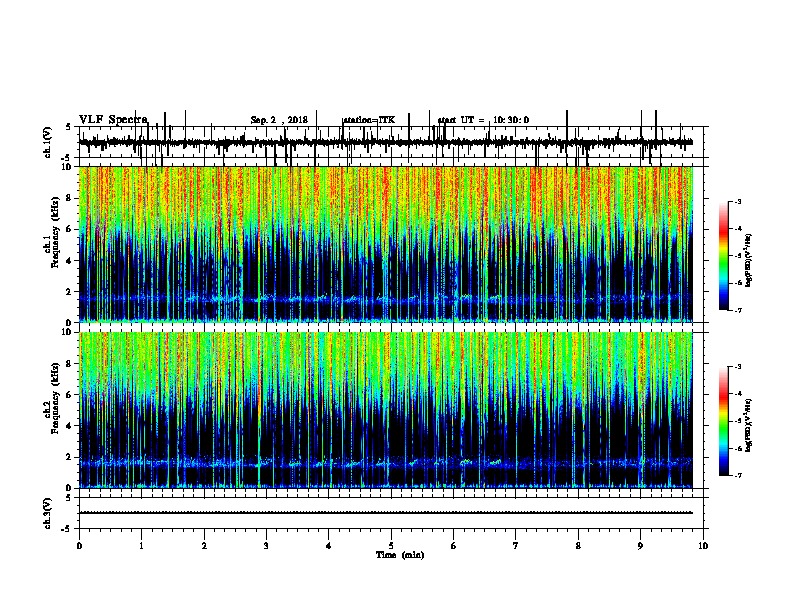Click the "10" at the time axis end

pyautogui.click(x=703, y=546)
